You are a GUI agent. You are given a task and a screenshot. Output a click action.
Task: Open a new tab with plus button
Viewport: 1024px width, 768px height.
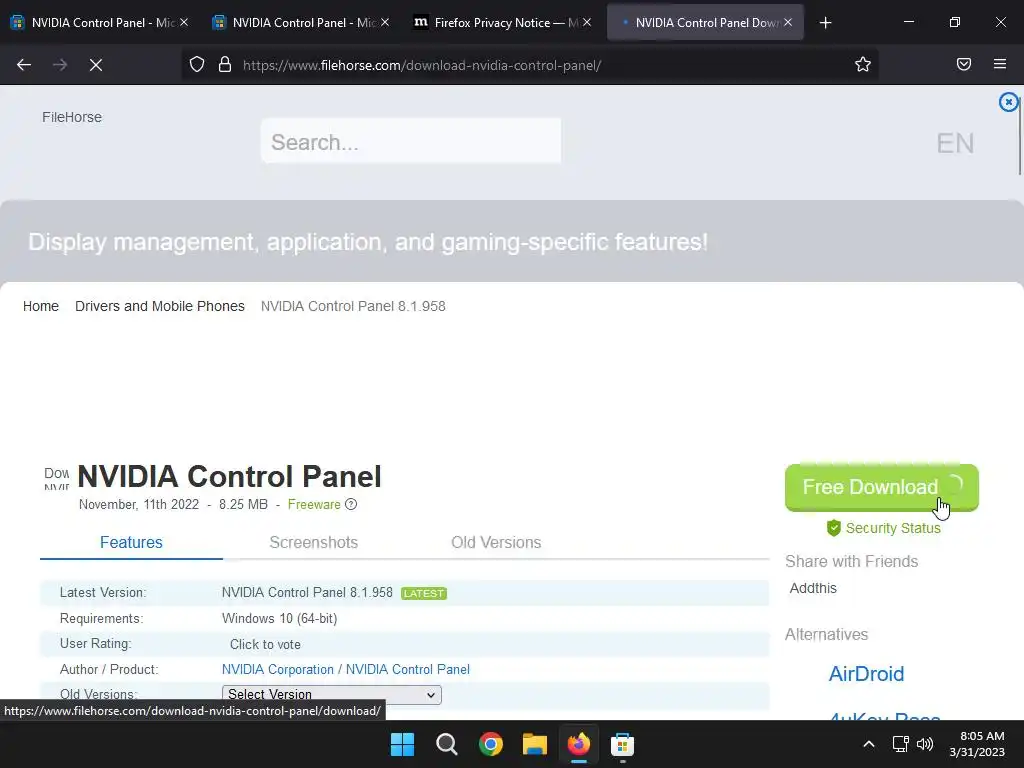tap(825, 23)
